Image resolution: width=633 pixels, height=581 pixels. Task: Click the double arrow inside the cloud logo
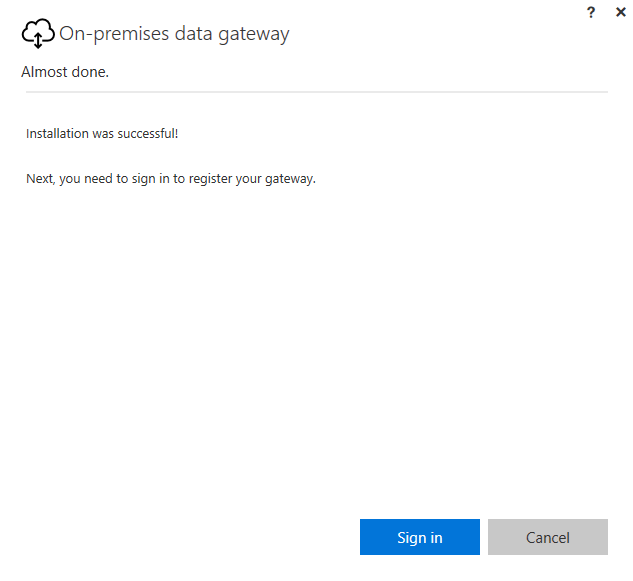pyautogui.click(x=38, y=40)
